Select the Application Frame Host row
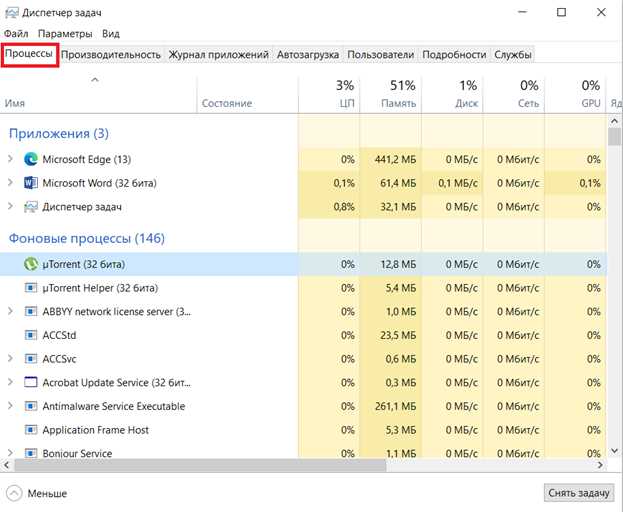This screenshot has width=623, height=512. (x=304, y=430)
